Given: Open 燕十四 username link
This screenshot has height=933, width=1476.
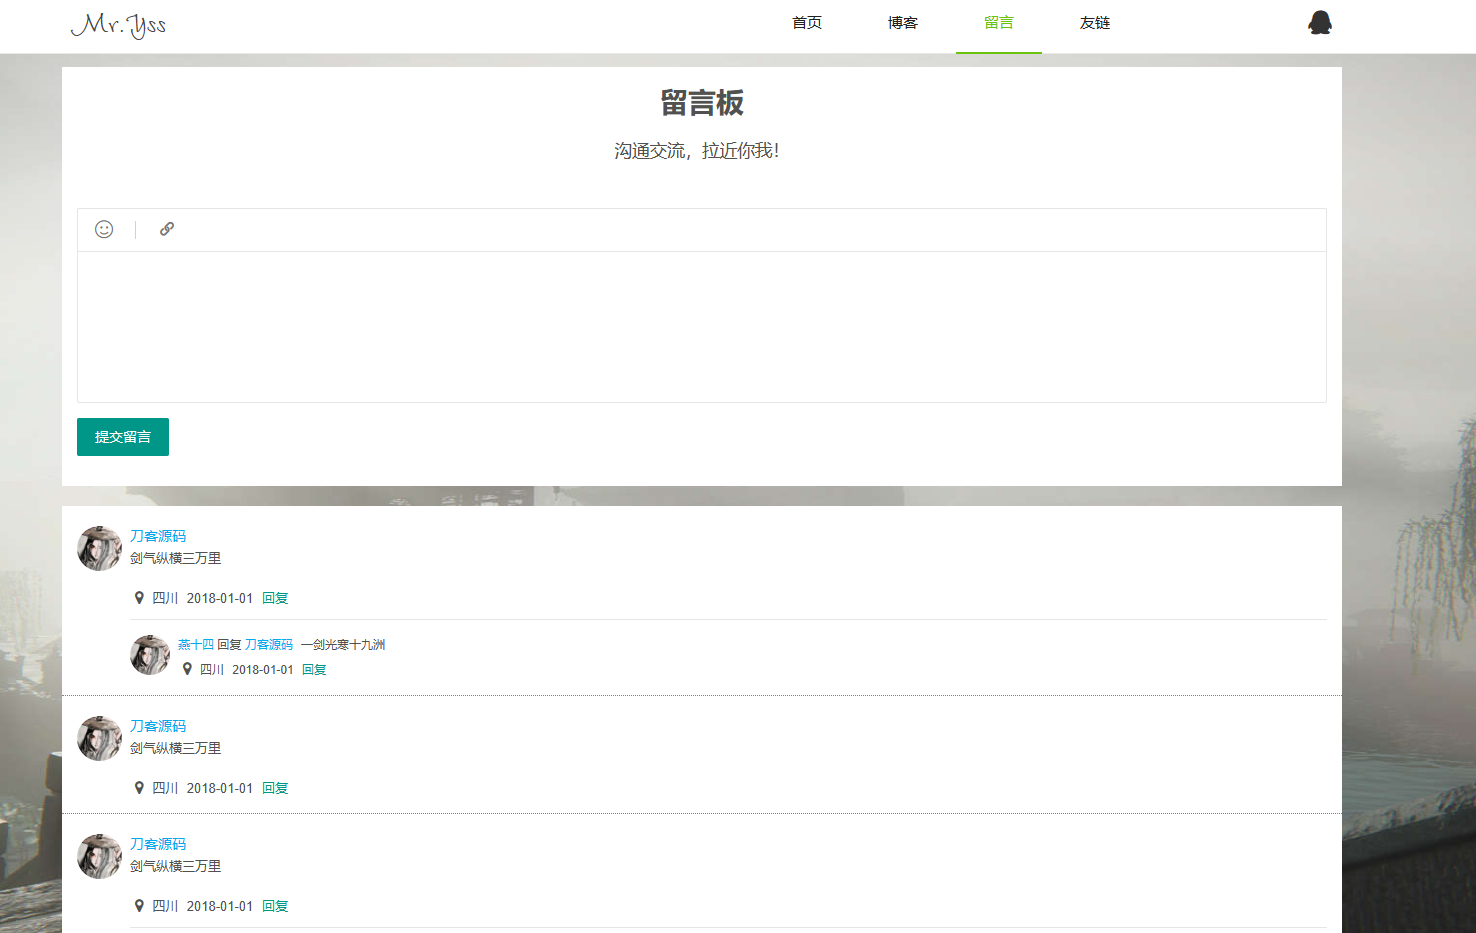Looking at the screenshot, I should [x=196, y=645].
